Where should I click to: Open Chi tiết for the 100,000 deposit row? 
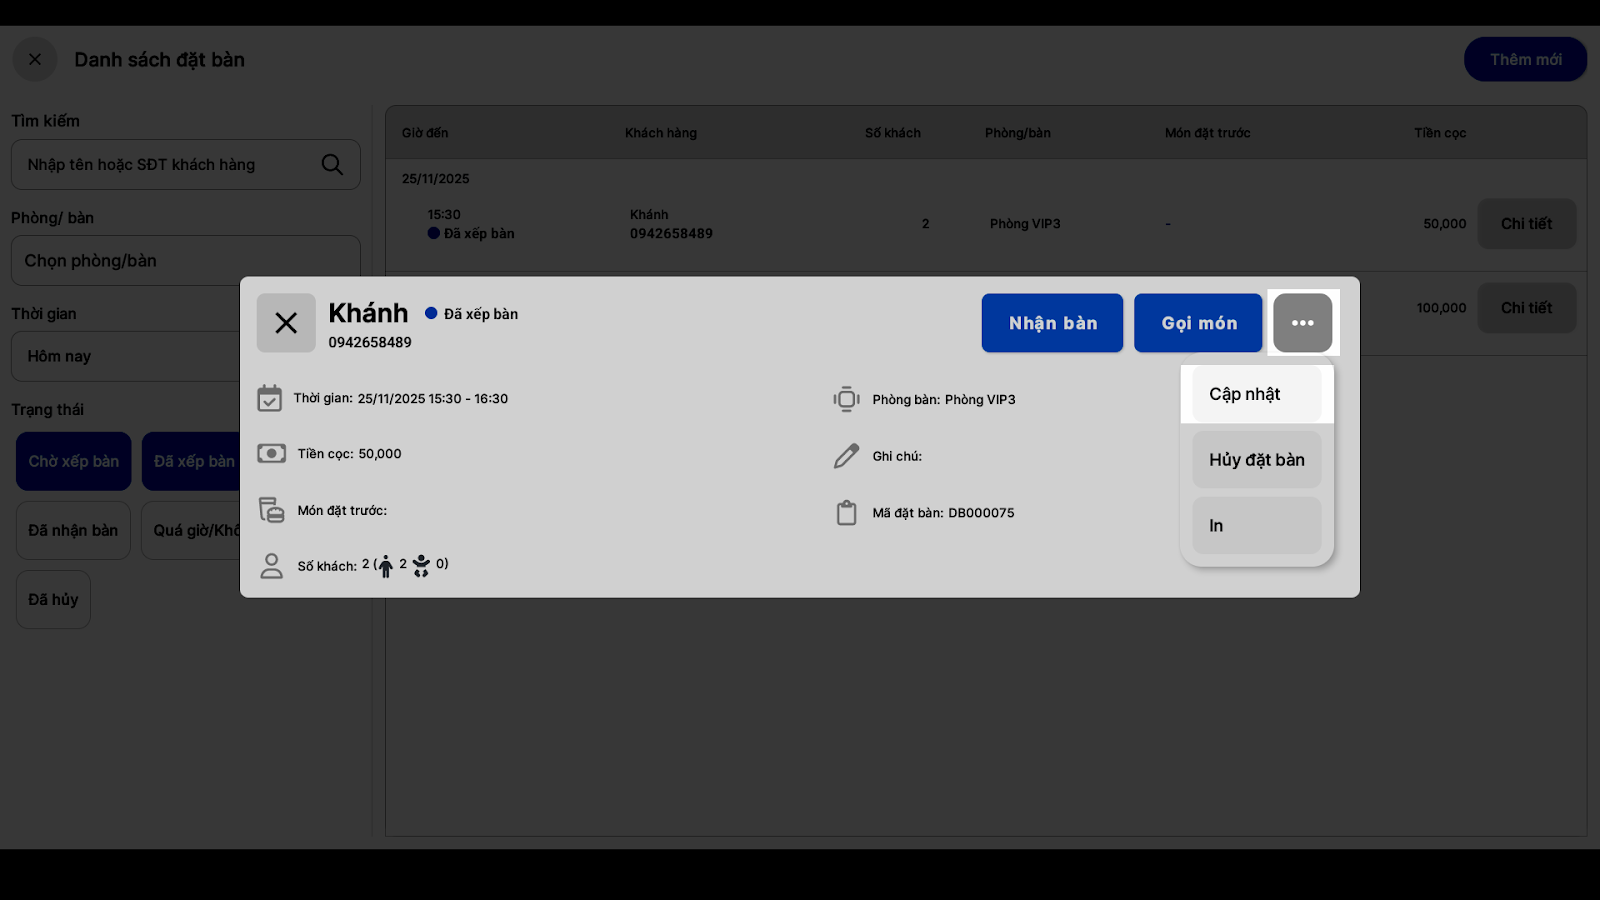click(1527, 308)
